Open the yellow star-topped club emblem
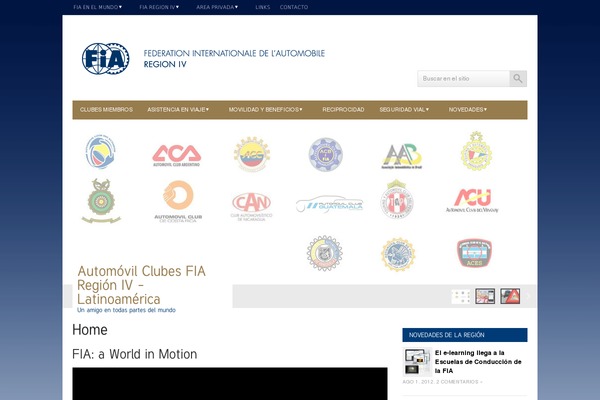Screen dimensions: 600x400 point(476,151)
